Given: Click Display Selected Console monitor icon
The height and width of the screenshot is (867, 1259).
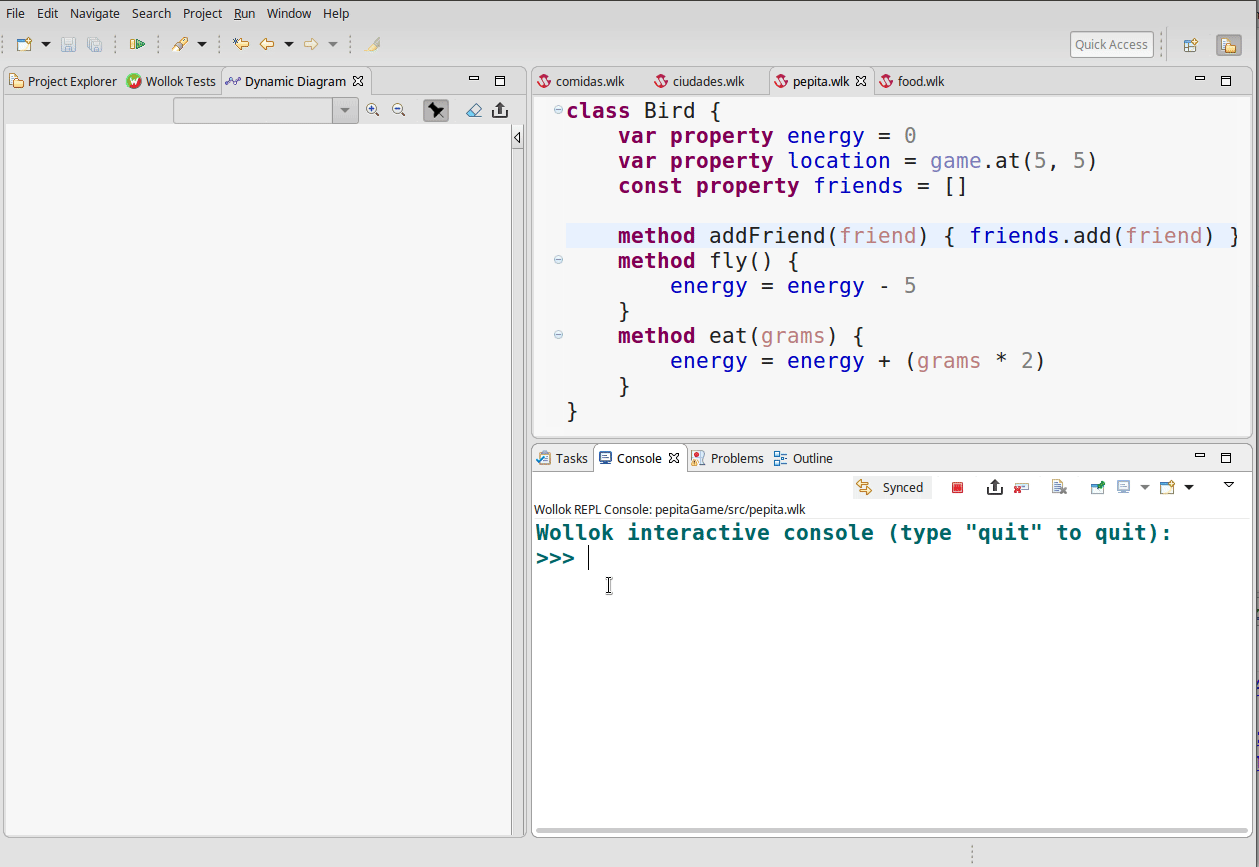Looking at the screenshot, I should click(x=1124, y=487).
